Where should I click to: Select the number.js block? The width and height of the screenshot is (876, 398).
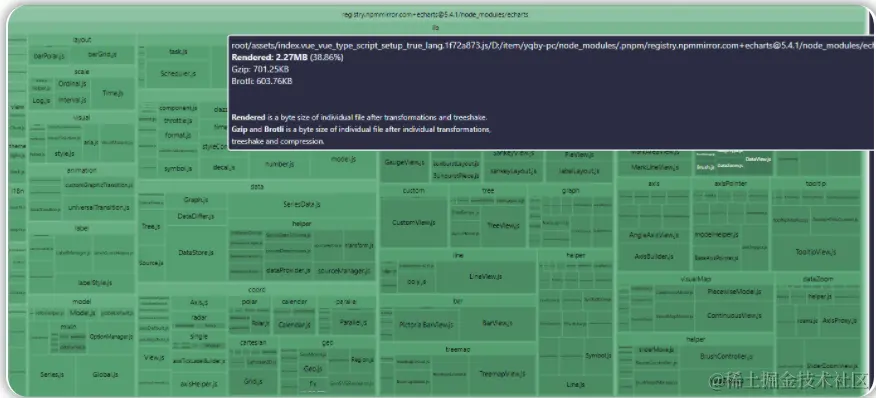click(x=279, y=165)
